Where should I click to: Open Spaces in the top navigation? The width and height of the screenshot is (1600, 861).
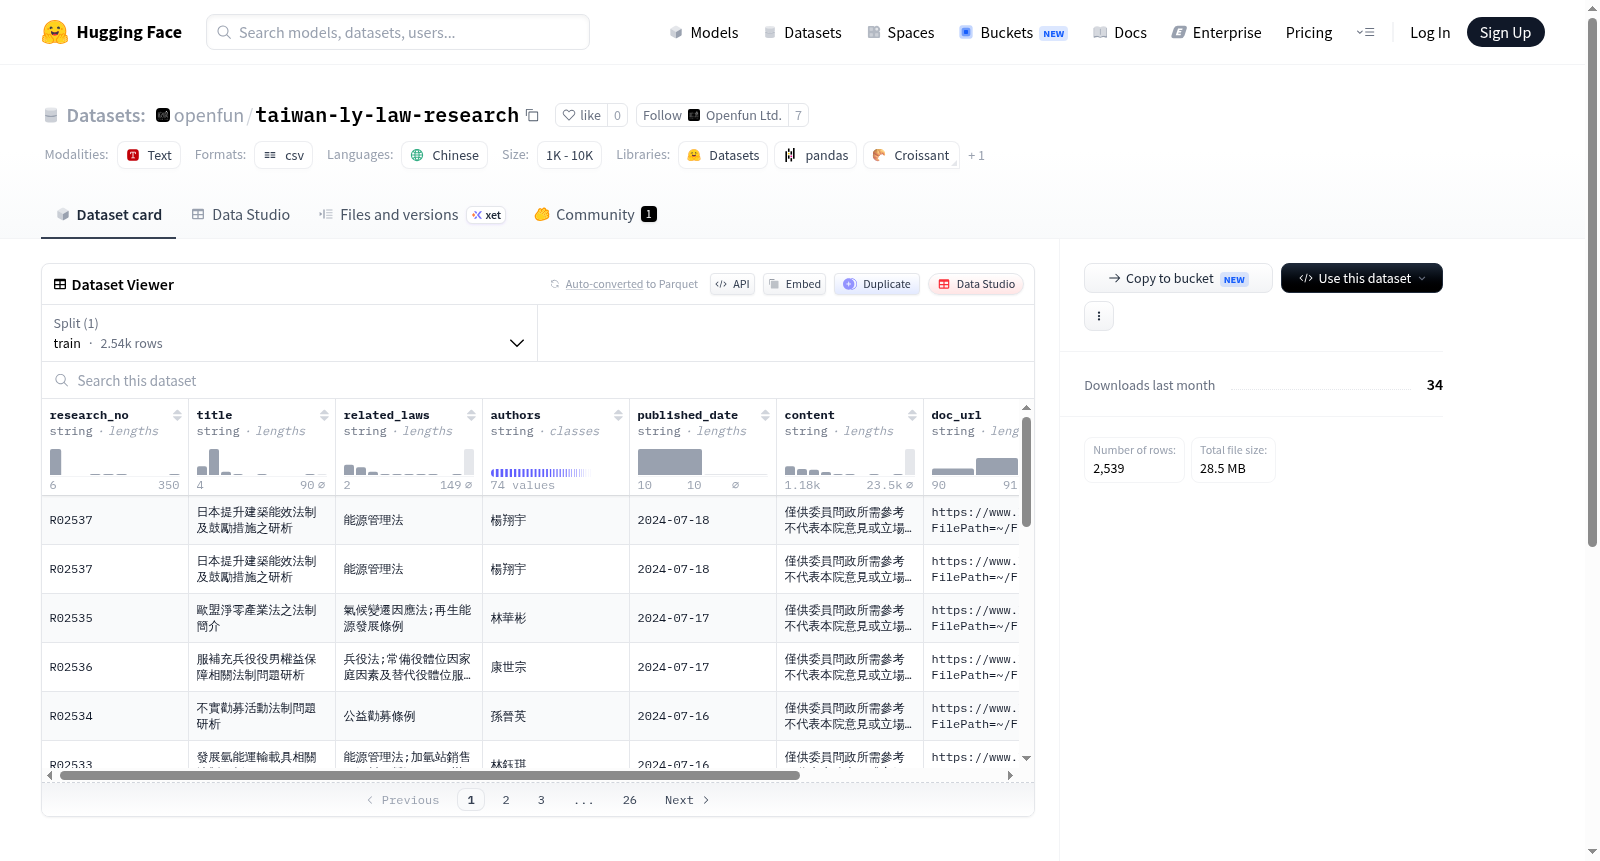(900, 32)
